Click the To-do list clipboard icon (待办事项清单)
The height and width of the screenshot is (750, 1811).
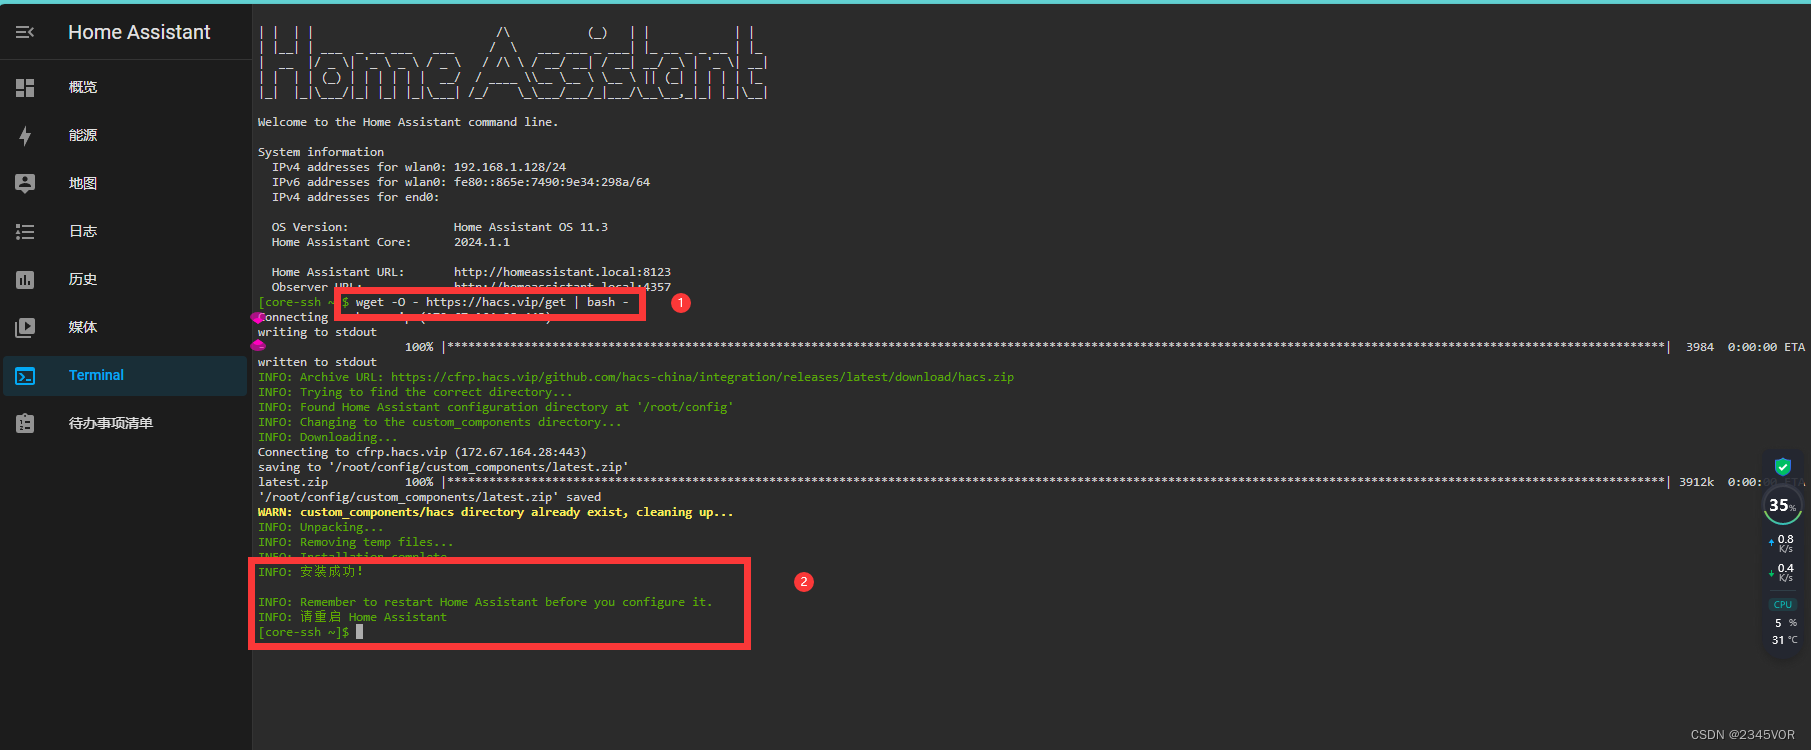tap(25, 424)
